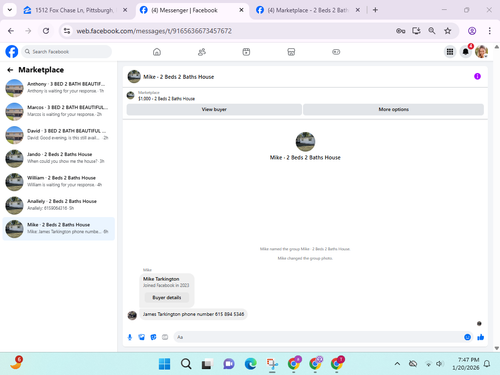Open the tab search dropdown arrow
The width and height of the screenshot is (500, 375).
10,10
